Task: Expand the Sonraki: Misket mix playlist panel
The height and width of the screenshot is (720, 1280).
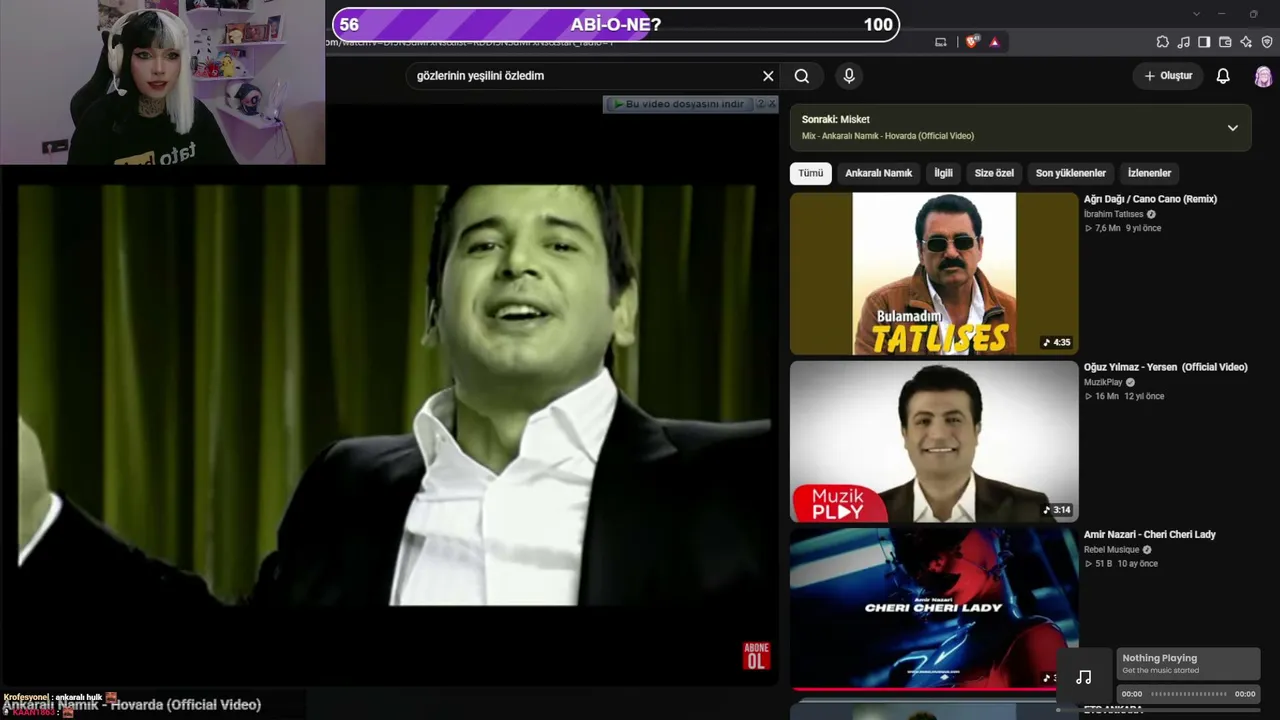Action: [x=1232, y=128]
